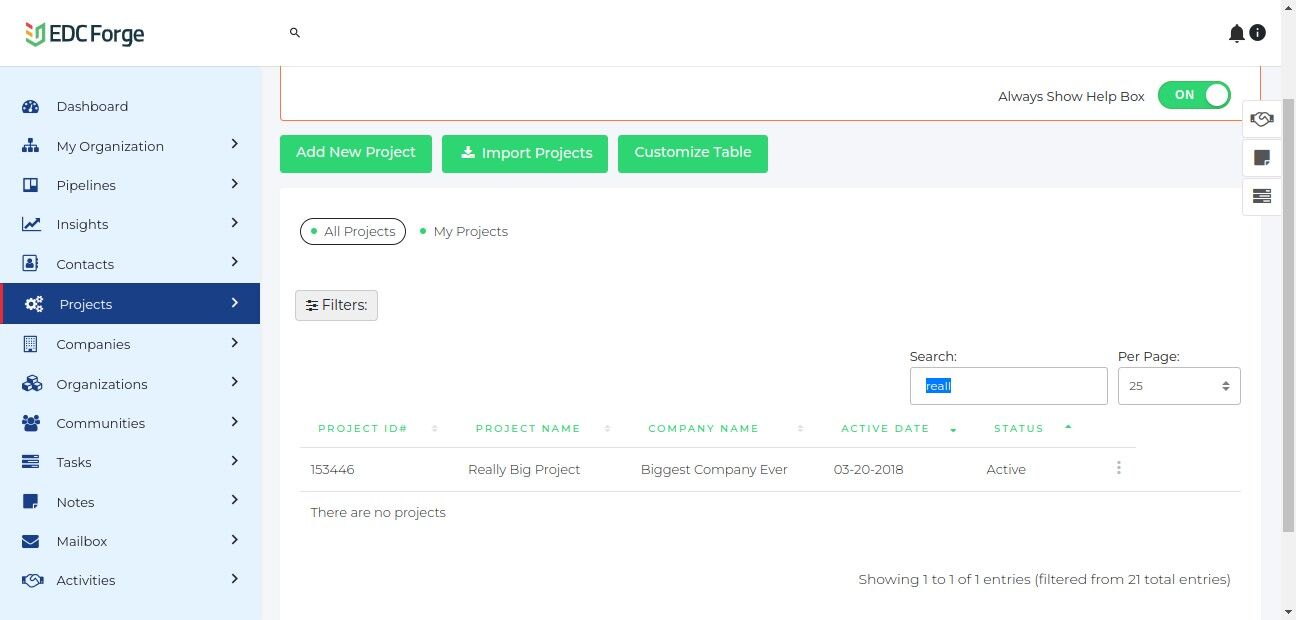Click the Insights chart icon

coord(31,224)
